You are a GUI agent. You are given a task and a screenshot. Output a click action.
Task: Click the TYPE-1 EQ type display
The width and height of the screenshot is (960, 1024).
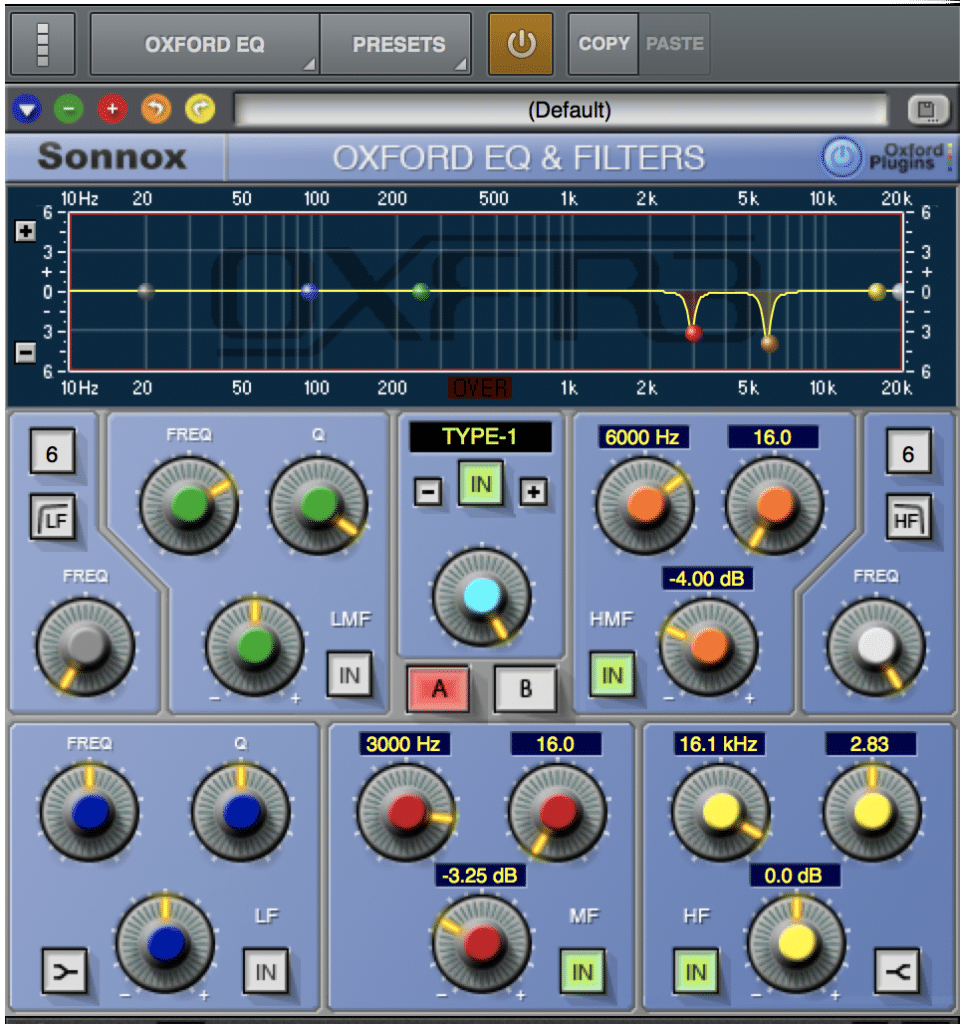[480, 436]
